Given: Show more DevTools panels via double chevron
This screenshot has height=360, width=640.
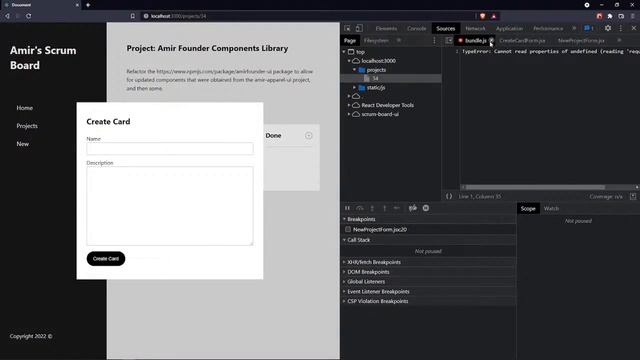Looking at the screenshot, I should [574, 28].
